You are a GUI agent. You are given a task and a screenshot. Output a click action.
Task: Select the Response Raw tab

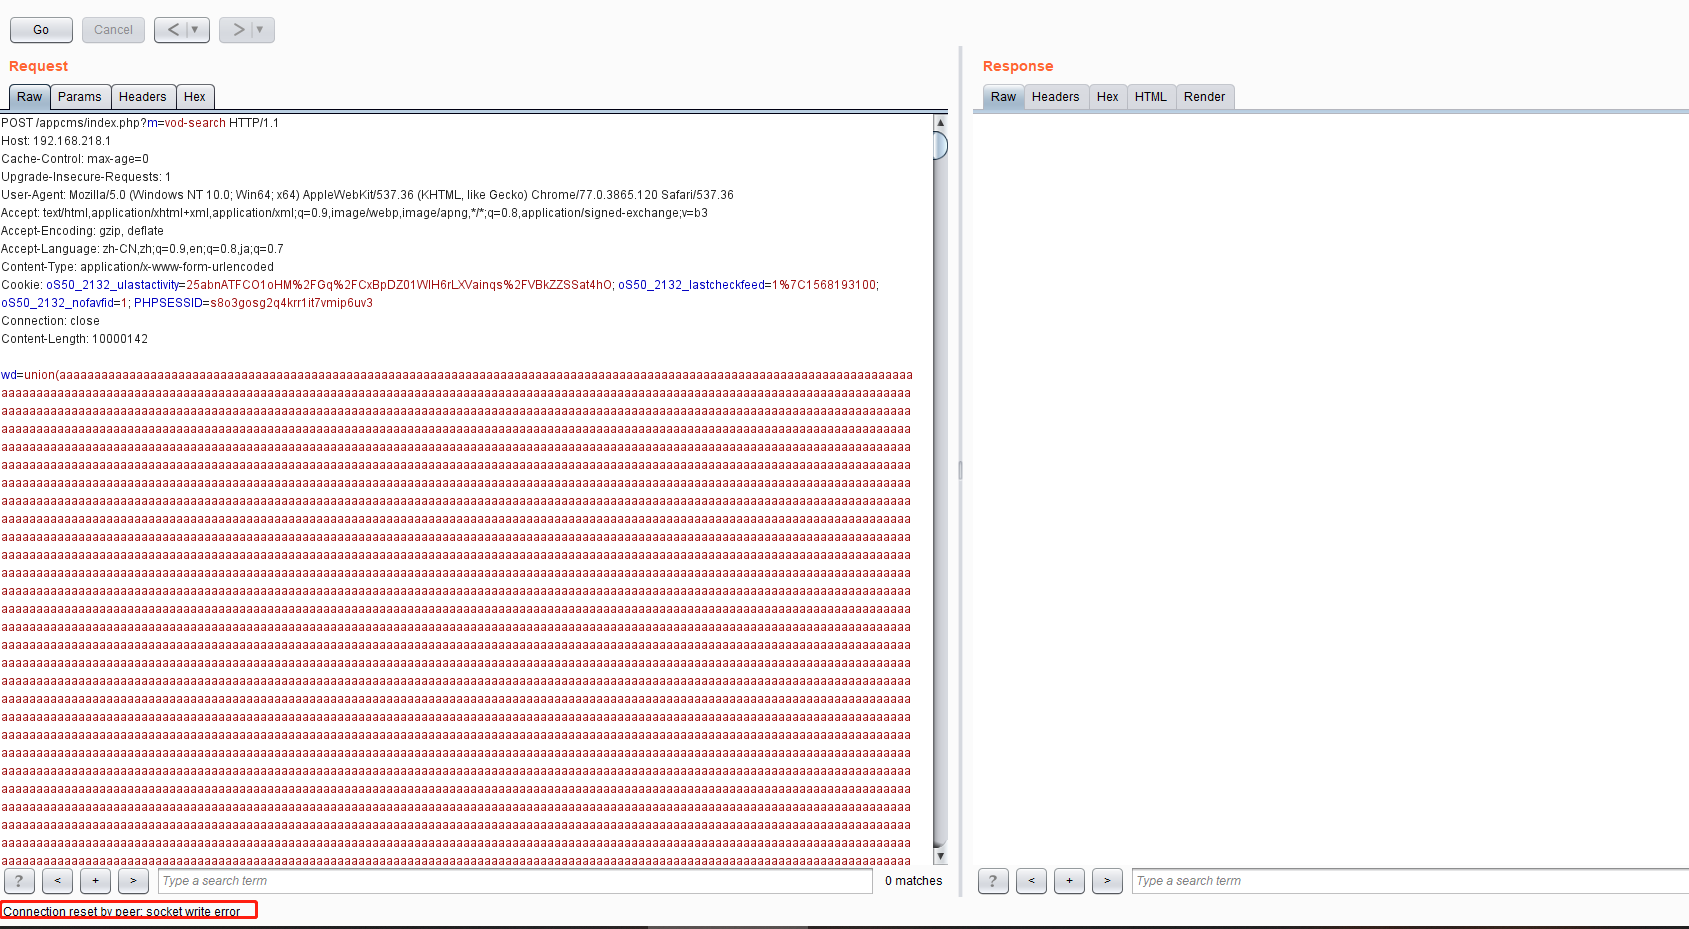[1004, 97]
